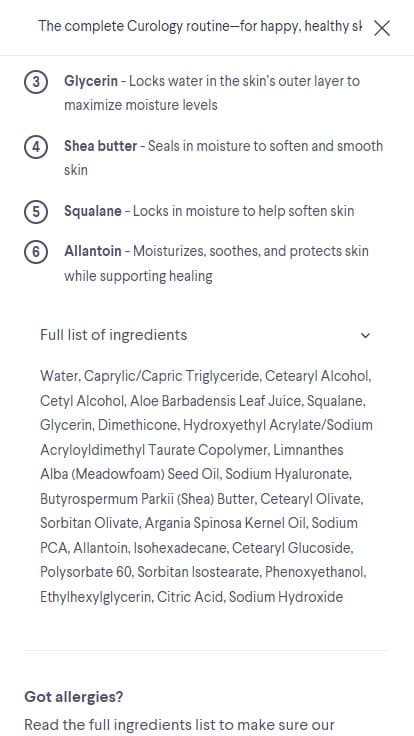Click the circled number 6 icon

point(36,252)
